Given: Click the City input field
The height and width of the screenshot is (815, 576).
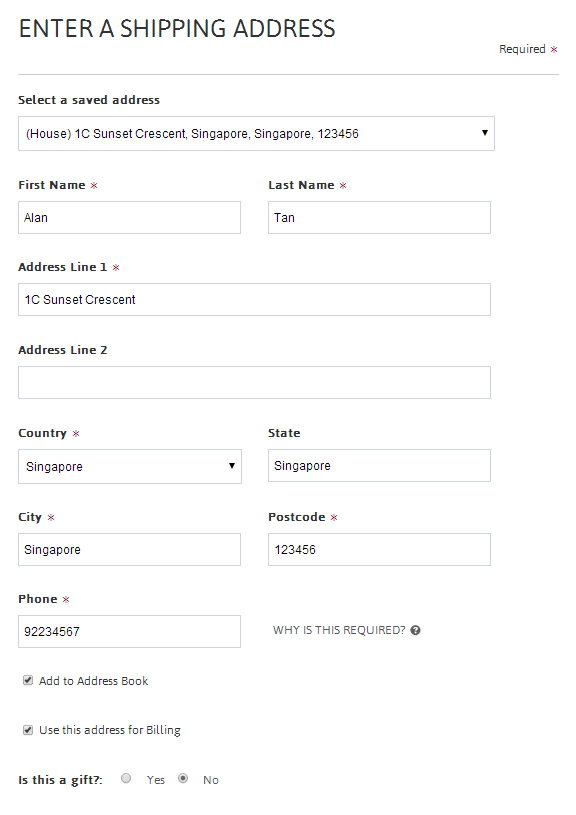Looking at the screenshot, I should point(129,549).
